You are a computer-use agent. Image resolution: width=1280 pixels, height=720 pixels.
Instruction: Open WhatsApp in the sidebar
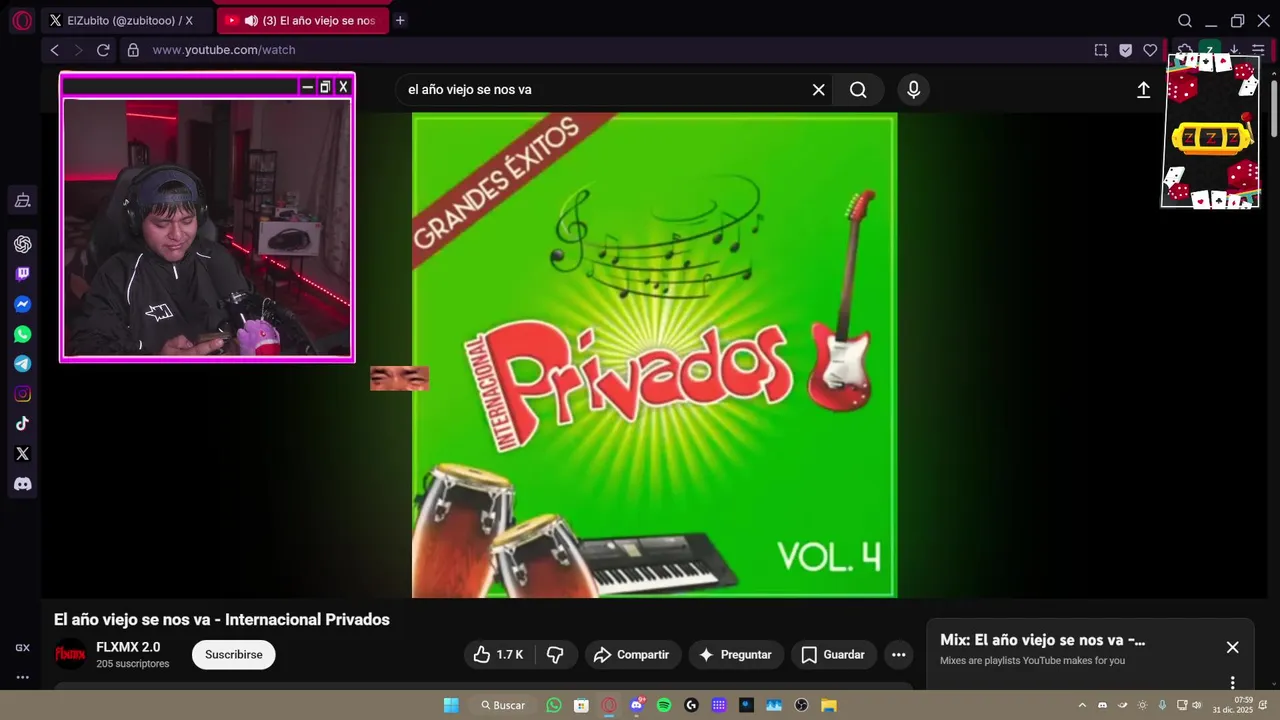click(22, 334)
